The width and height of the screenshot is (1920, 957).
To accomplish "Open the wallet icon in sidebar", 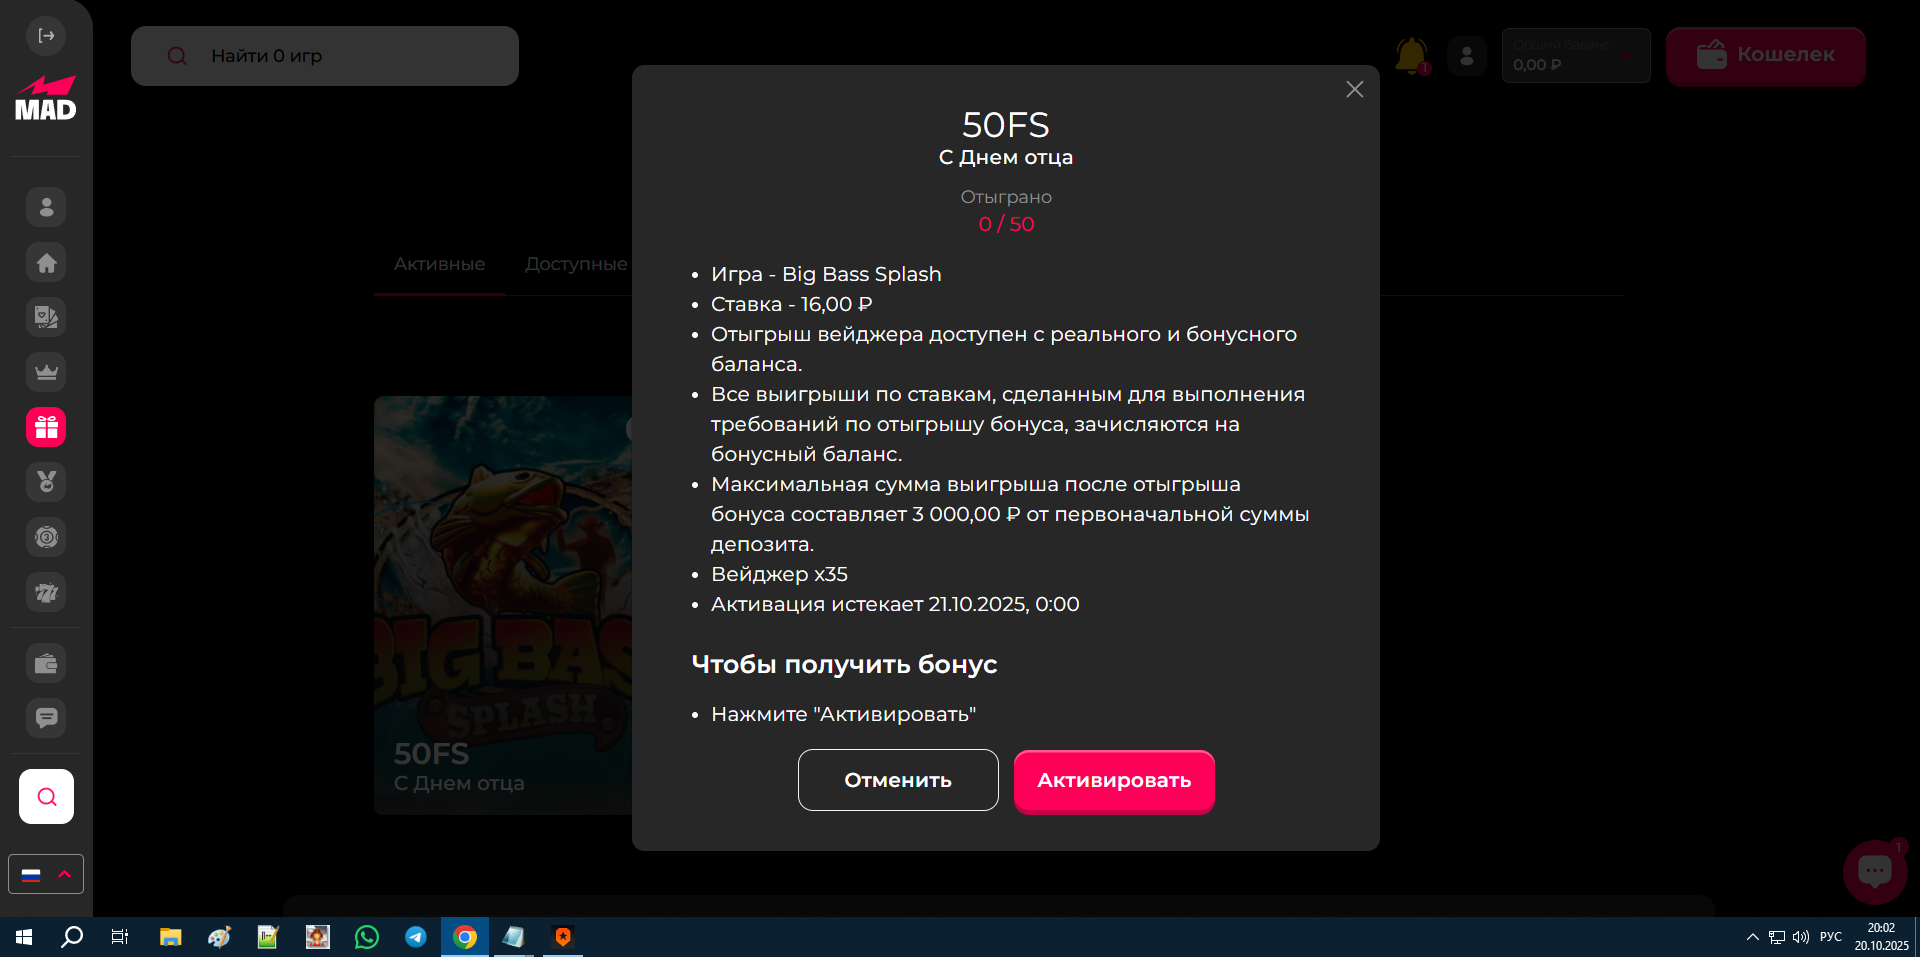I will [x=46, y=663].
